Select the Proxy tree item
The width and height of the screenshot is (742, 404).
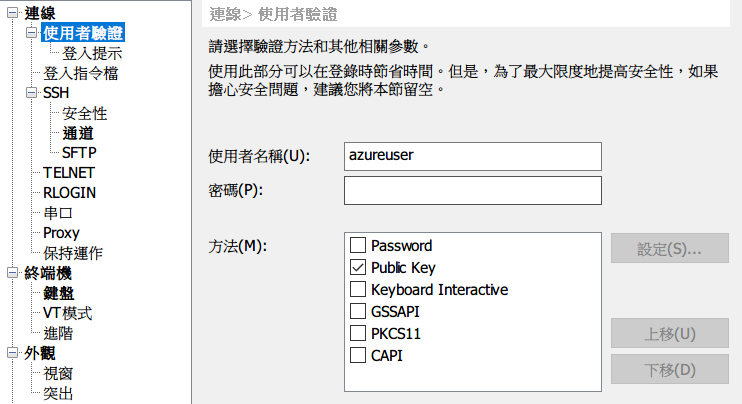coord(61,233)
